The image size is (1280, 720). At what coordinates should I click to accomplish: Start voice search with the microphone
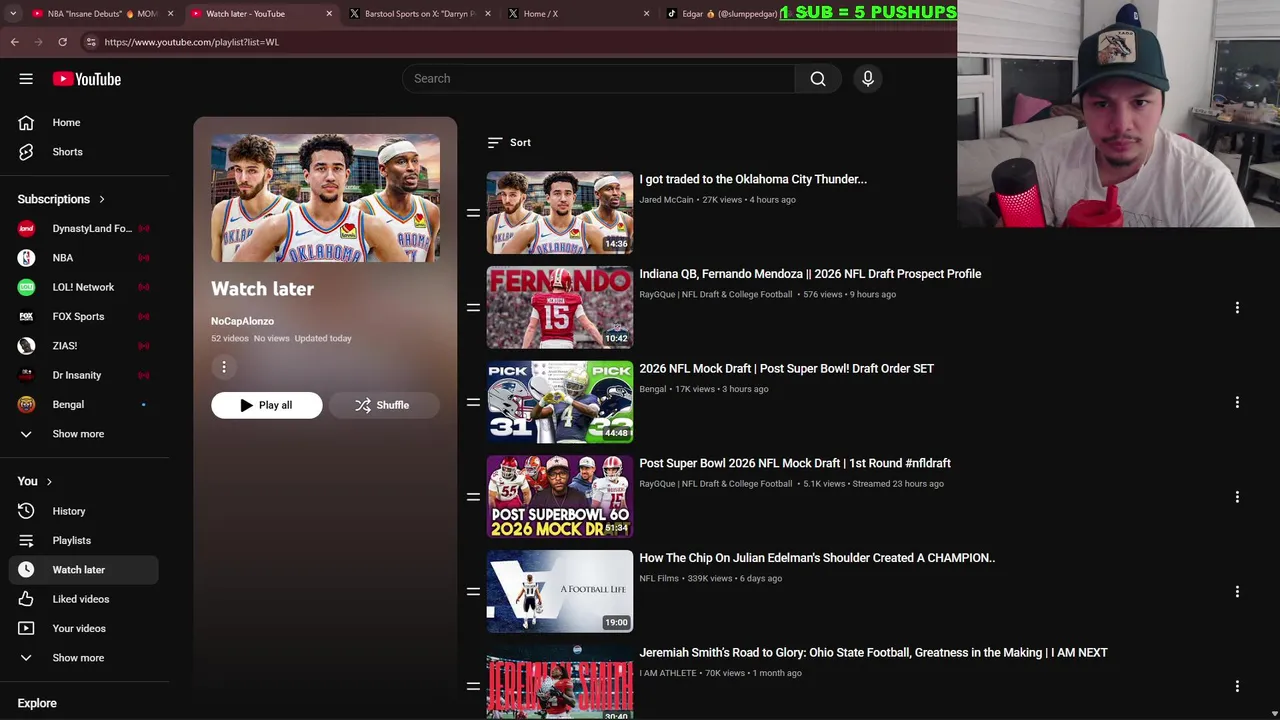click(x=868, y=79)
